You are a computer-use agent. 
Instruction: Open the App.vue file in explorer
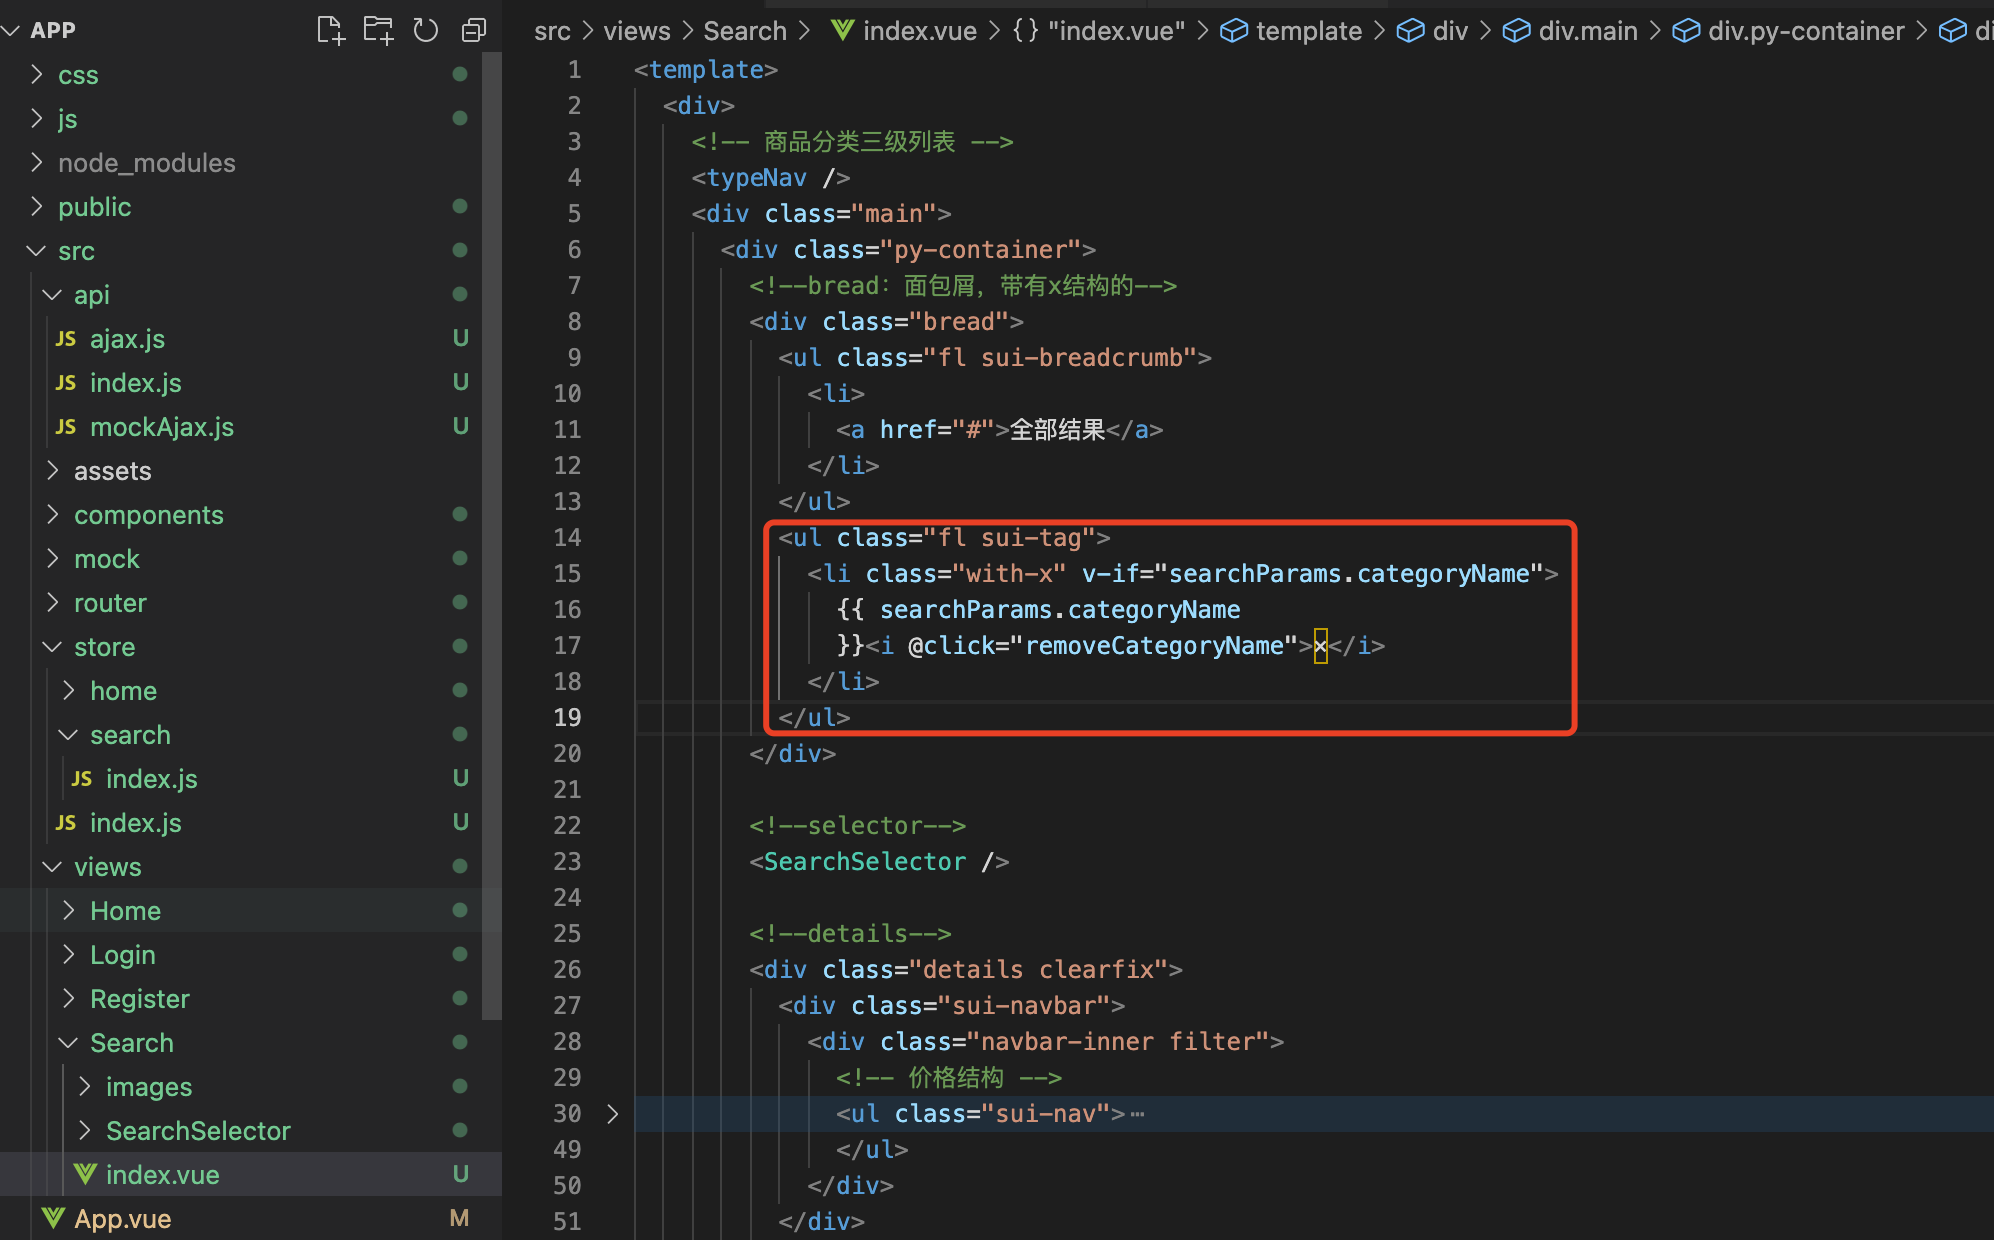pos(122,1219)
